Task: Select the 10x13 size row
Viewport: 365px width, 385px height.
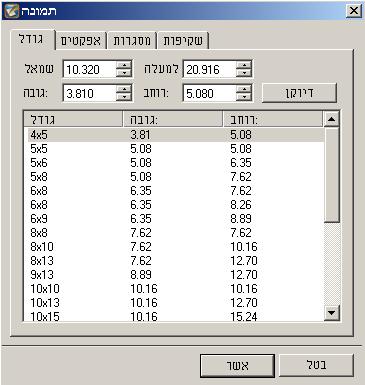Action: click(175, 303)
